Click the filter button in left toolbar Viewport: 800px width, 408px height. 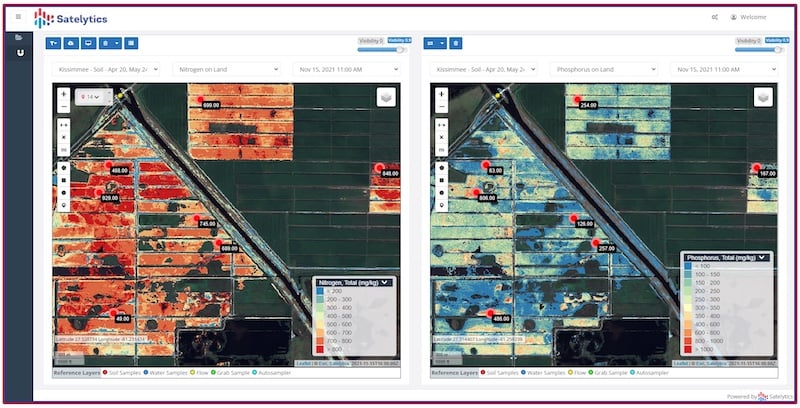[x=53, y=43]
